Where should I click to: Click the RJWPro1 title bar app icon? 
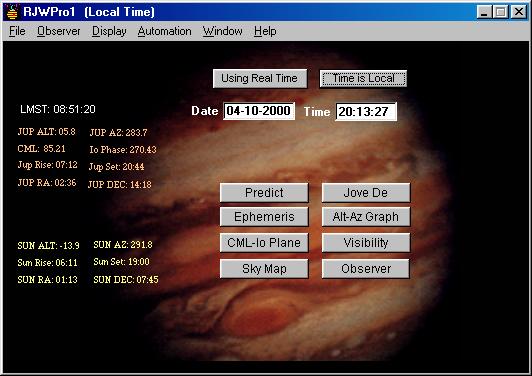pyautogui.click(x=12, y=12)
